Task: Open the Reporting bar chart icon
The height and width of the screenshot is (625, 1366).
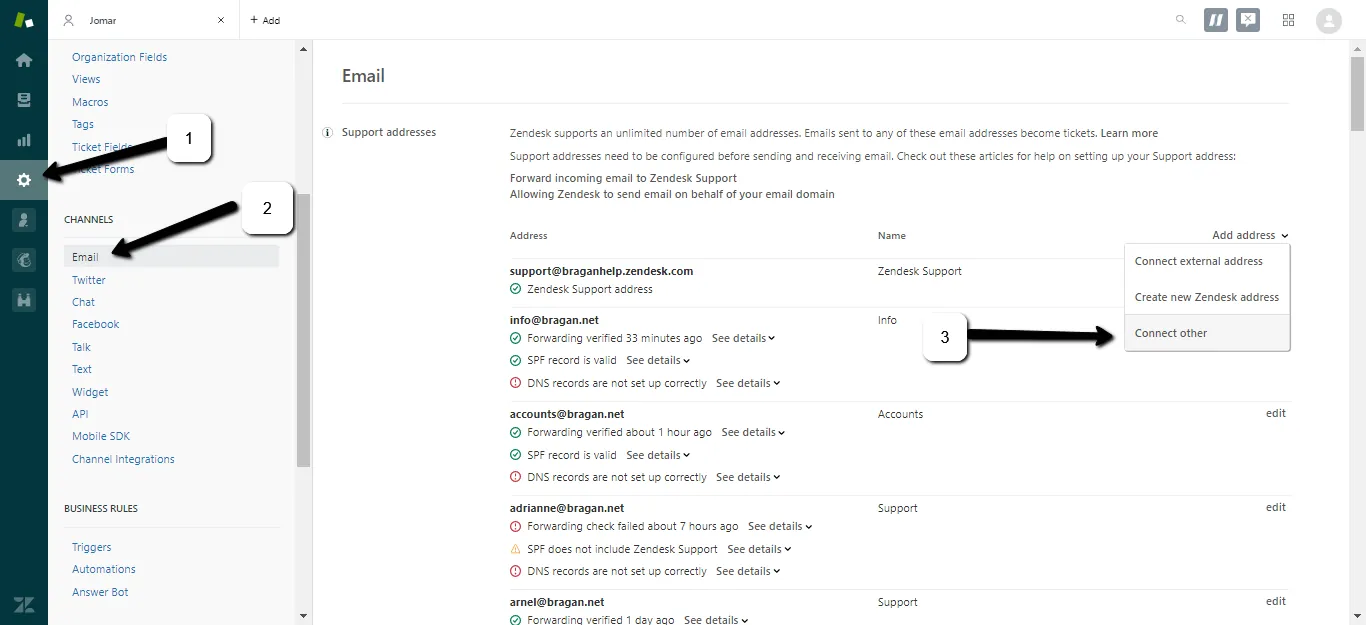Action: tap(24, 140)
